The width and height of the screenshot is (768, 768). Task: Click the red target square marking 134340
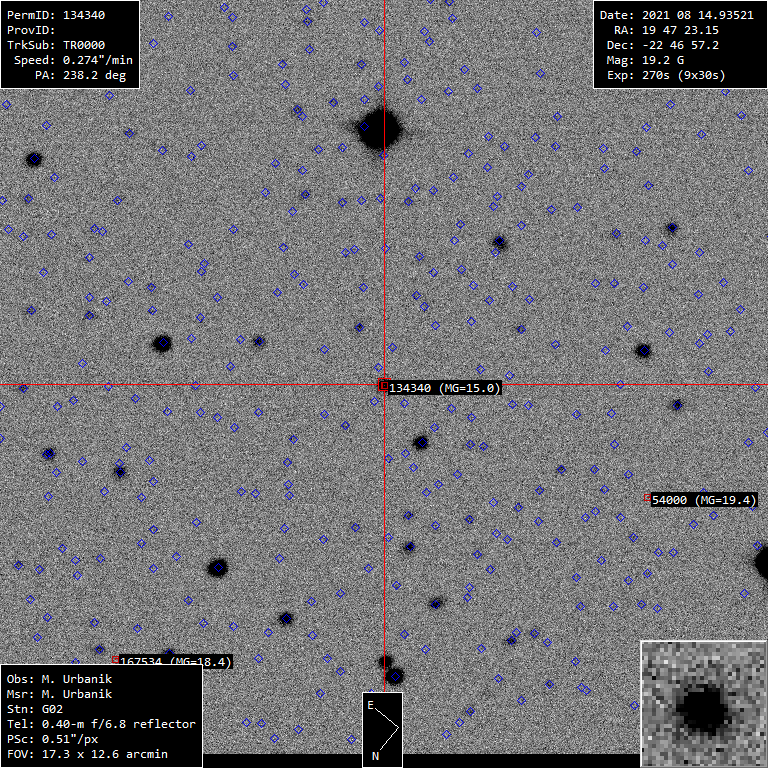pyautogui.click(x=384, y=385)
